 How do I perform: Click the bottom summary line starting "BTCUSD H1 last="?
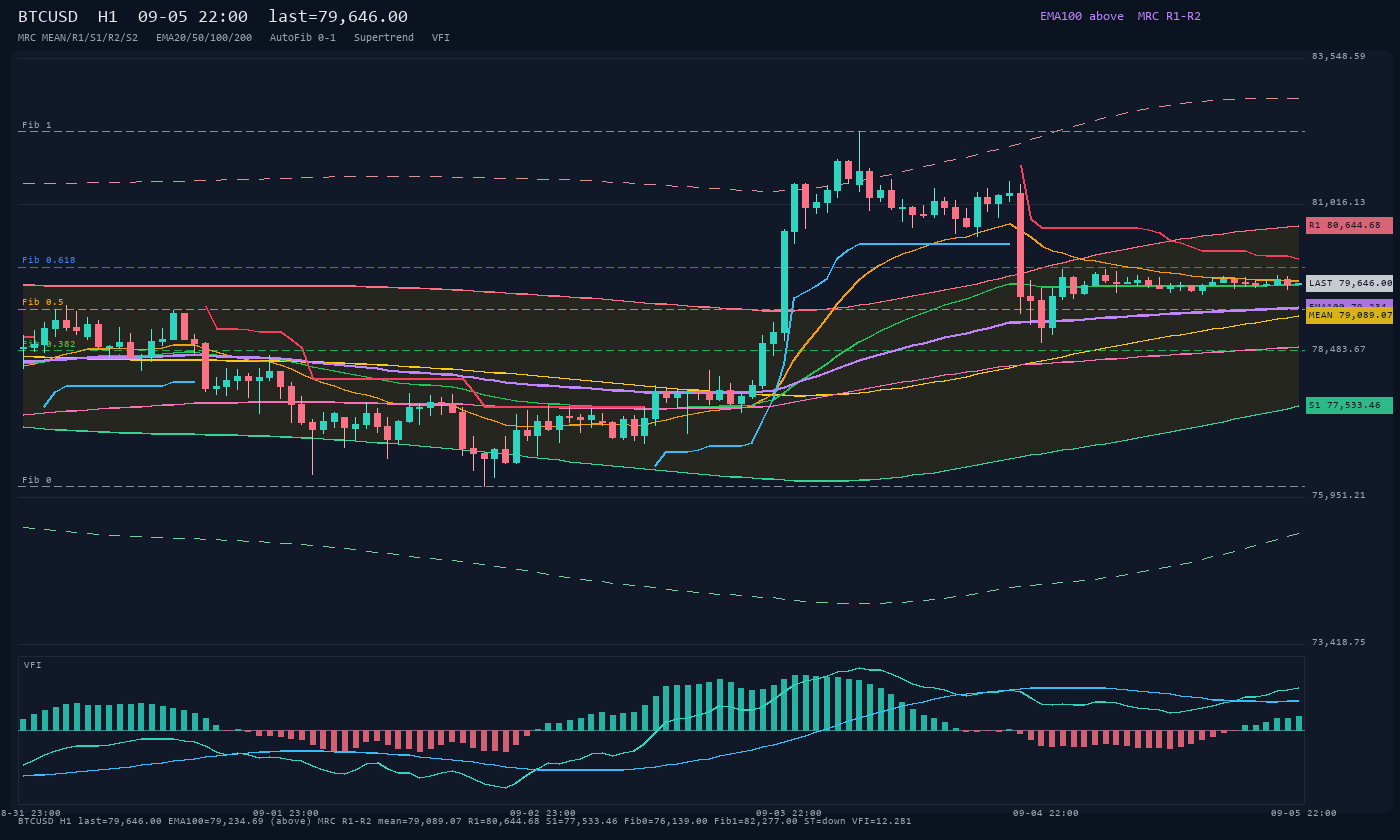[465, 821]
